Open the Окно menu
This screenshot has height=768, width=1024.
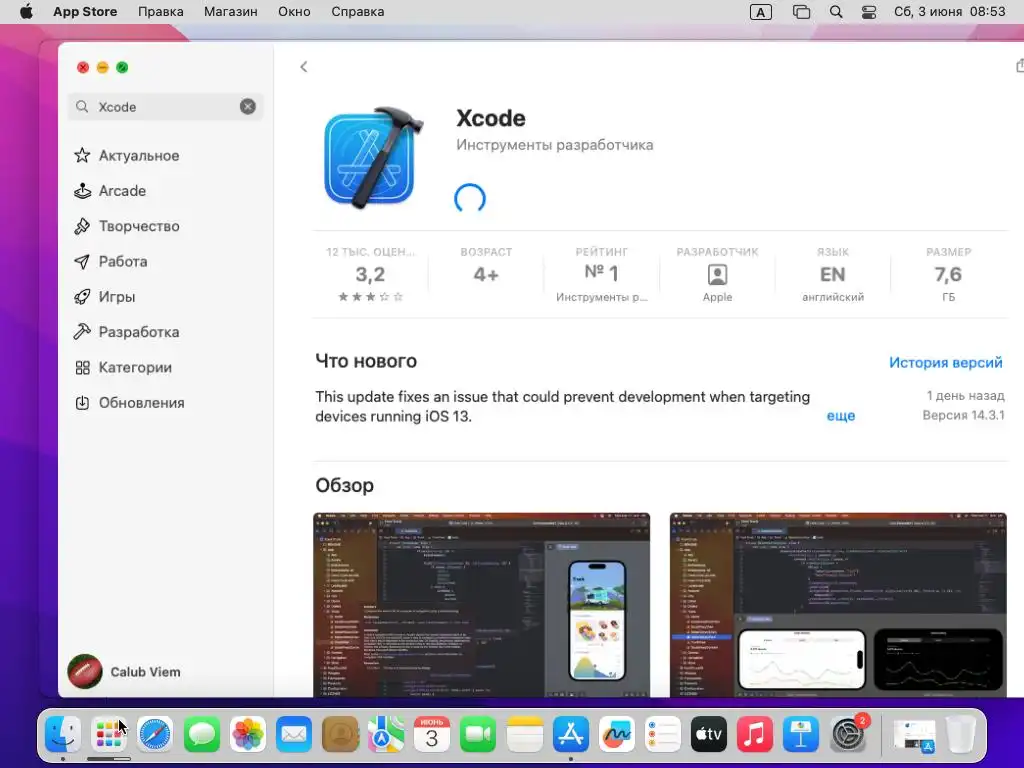294,12
